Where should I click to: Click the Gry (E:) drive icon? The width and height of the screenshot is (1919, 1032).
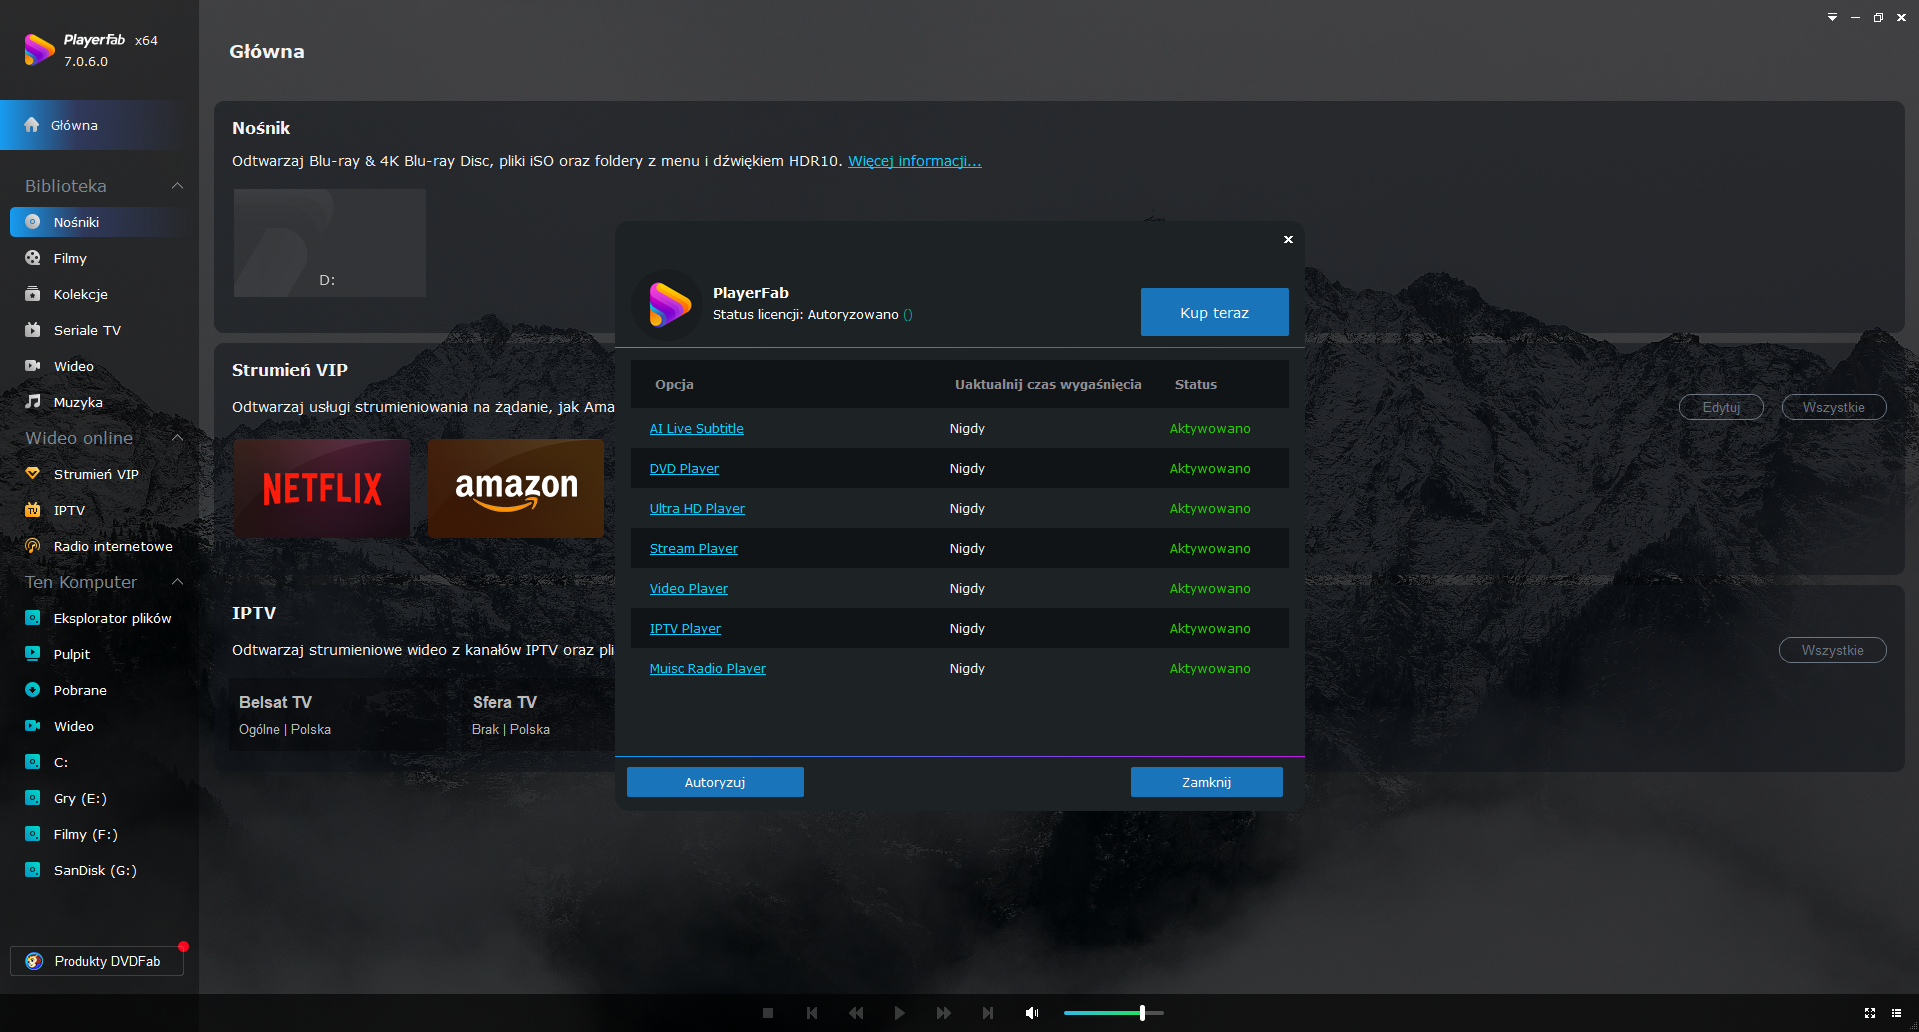(33, 798)
